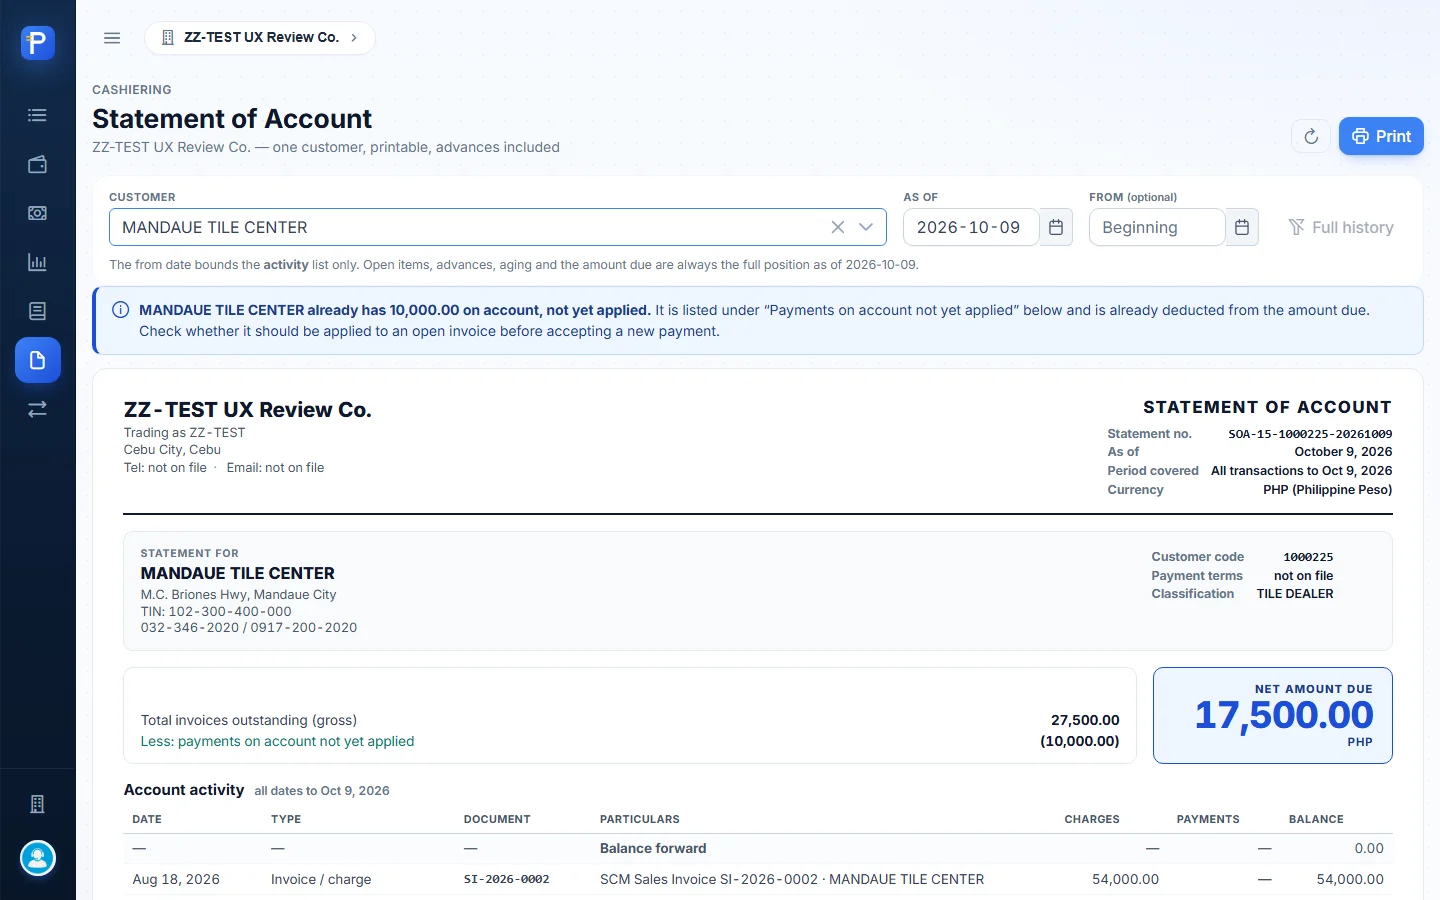Open the From date calendar picker
The height and width of the screenshot is (900, 1440).
point(1242,227)
